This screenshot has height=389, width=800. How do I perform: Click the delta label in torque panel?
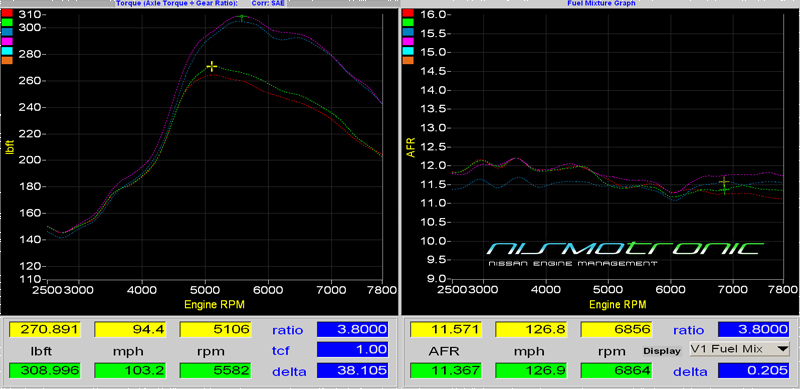tap(290, 372)
